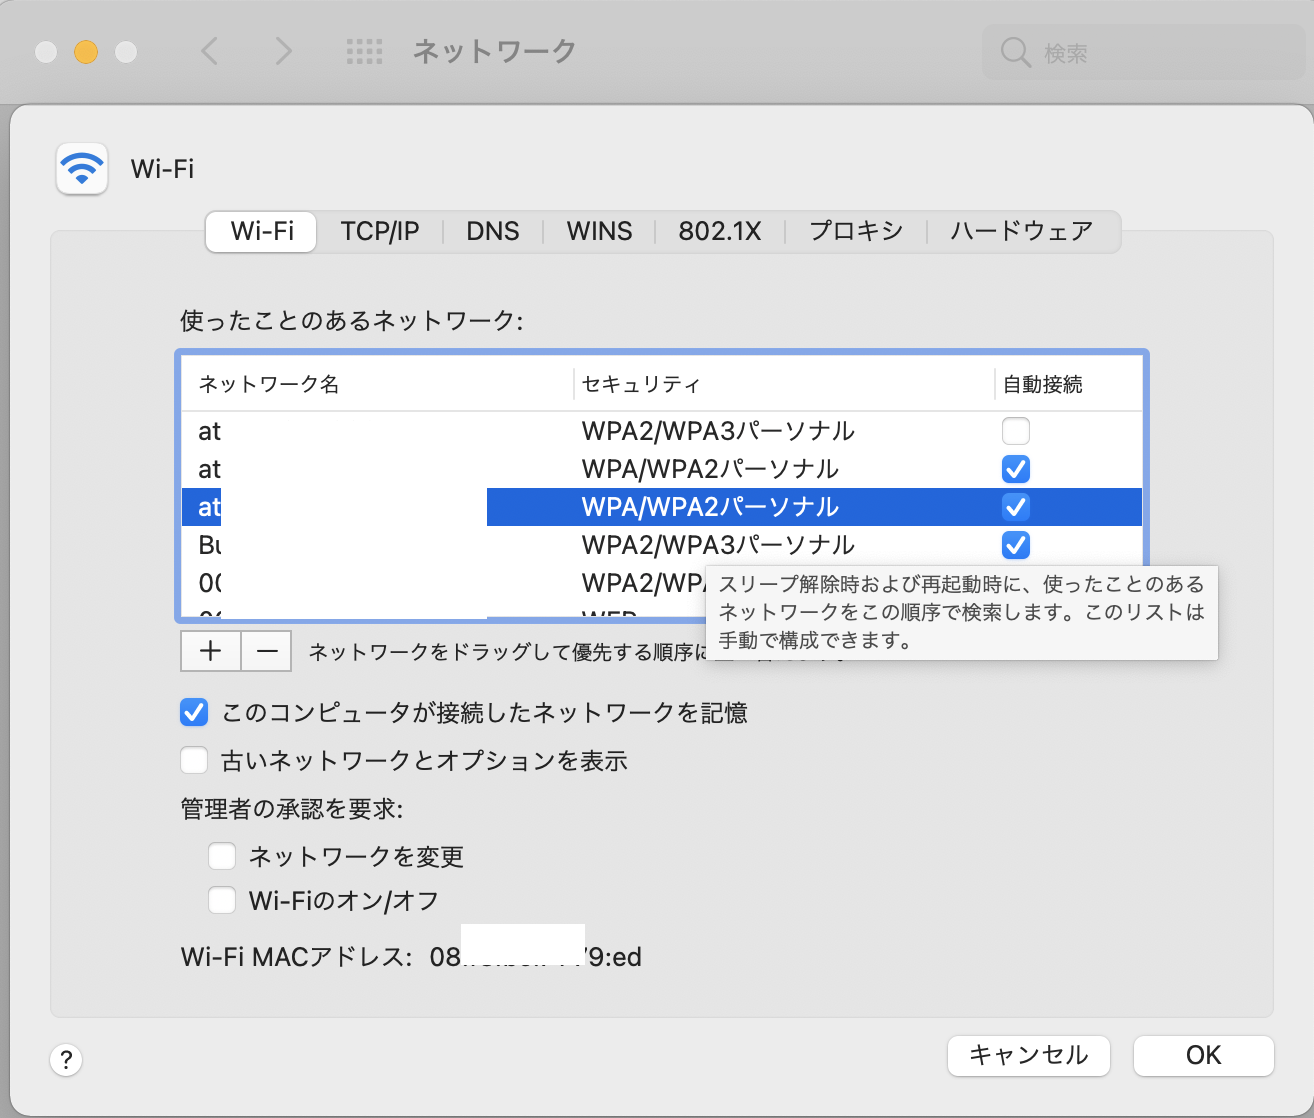Enable auto-join for the first WPA2/WPA3 network
This screenshot has height=1118, width=1314.
tap(1015, 431)
